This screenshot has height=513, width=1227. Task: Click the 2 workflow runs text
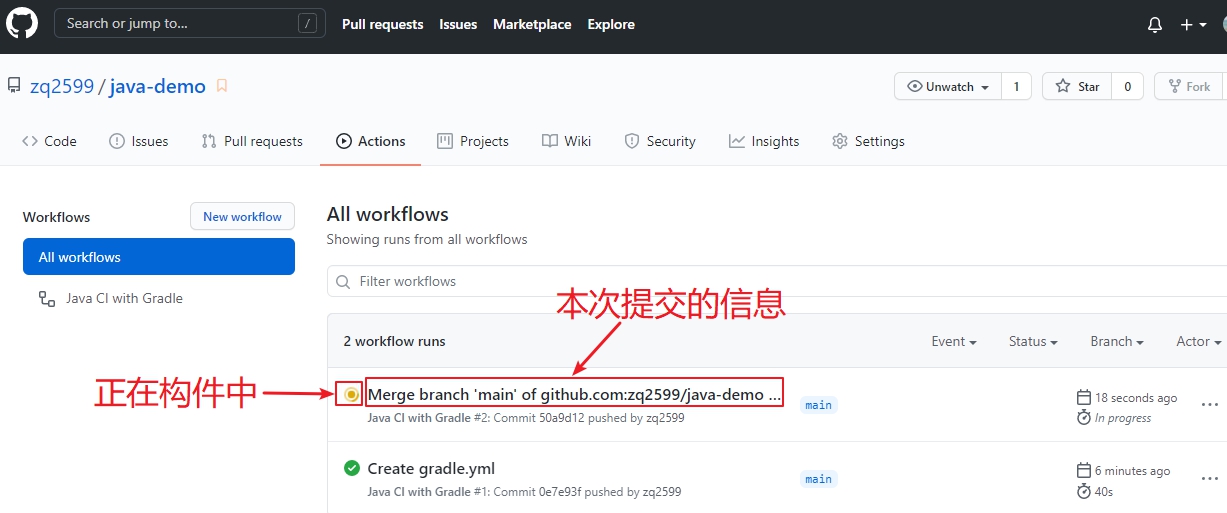tap(394, 341)
